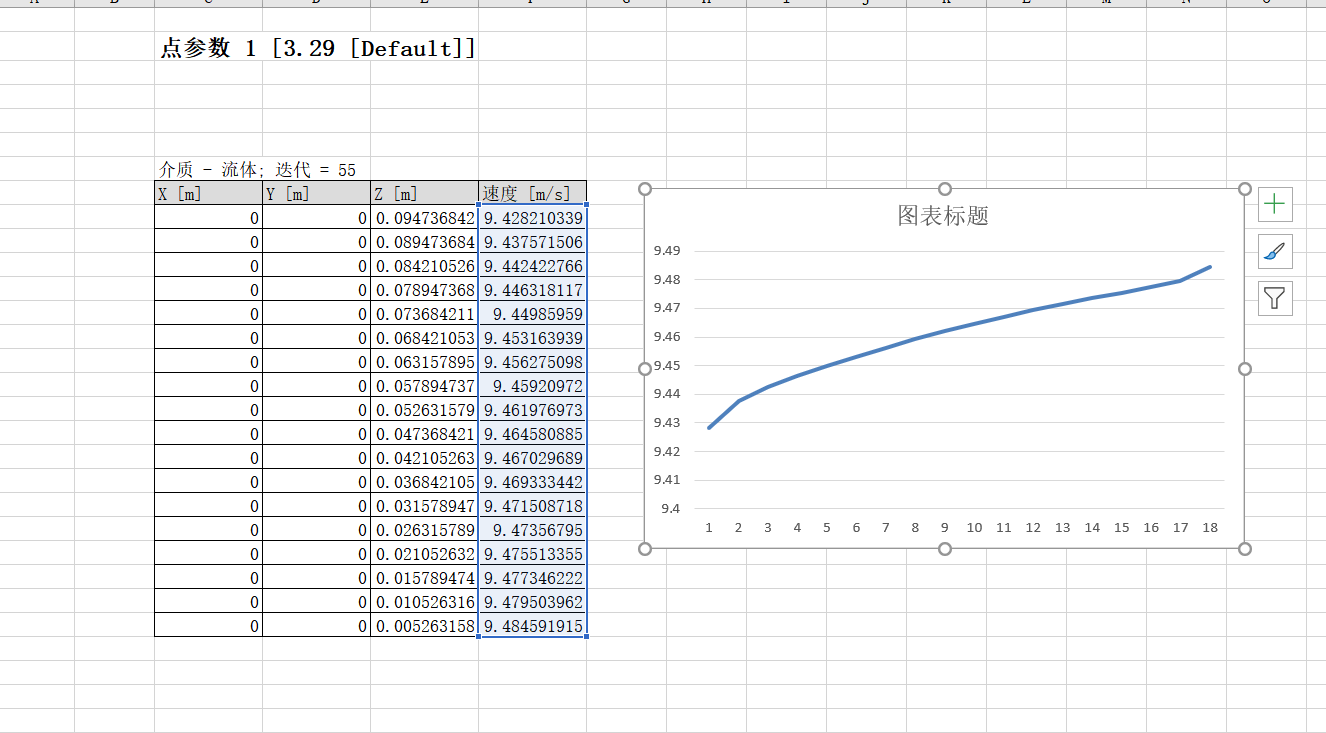Select header cell Y [m]
Viewport: 1326px width, 733px height.
pos(316,194)
